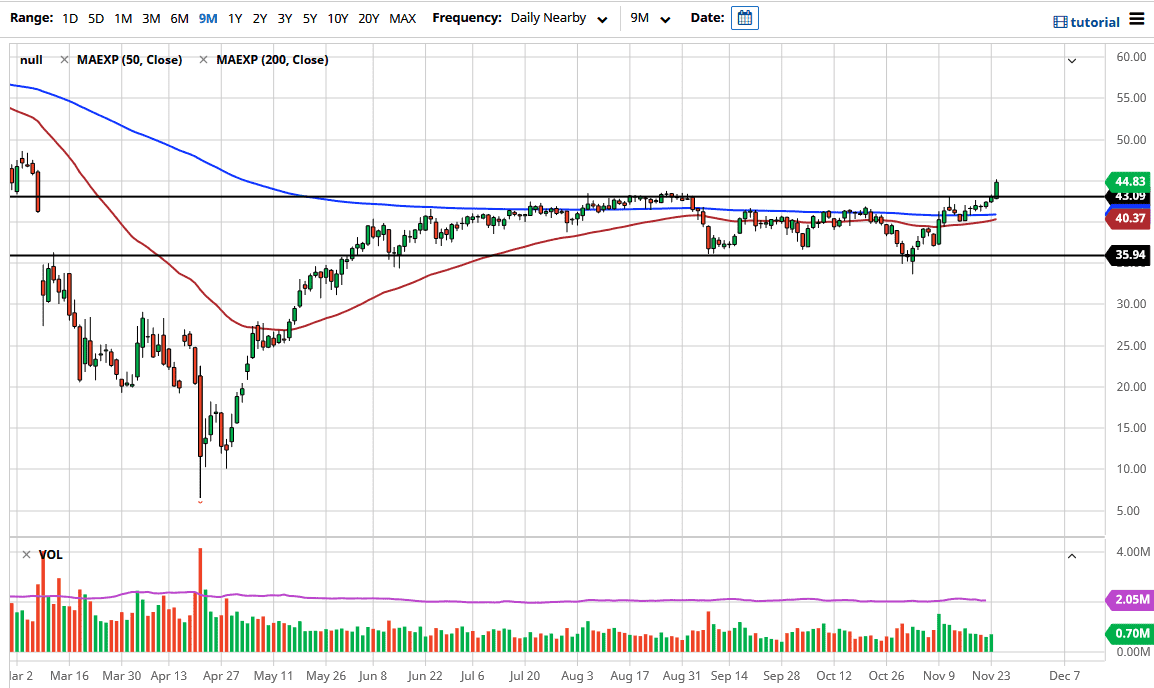
Task: Collapse the price chart pane chevron
Action: pyautogui.click(x=1071, y=59)
